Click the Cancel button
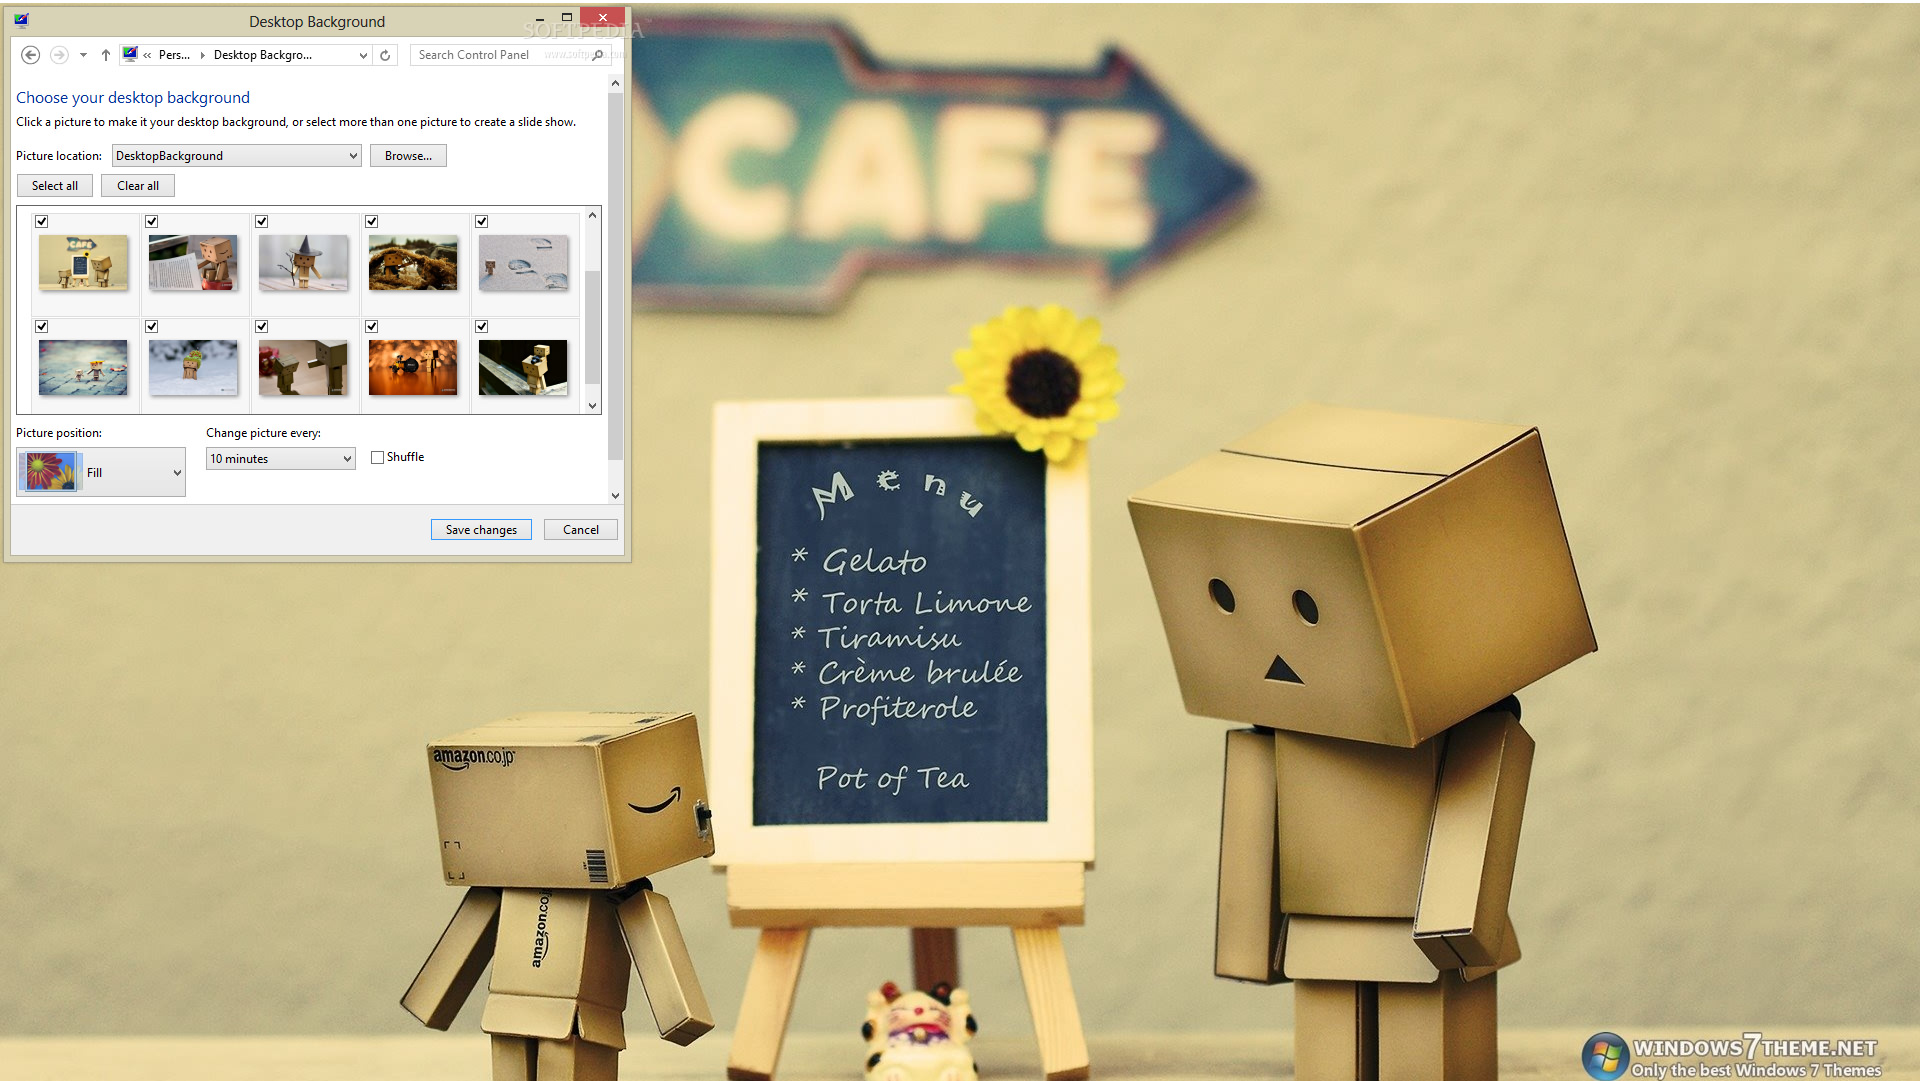Screen dimensions: 1920x1081 (581, 530)
